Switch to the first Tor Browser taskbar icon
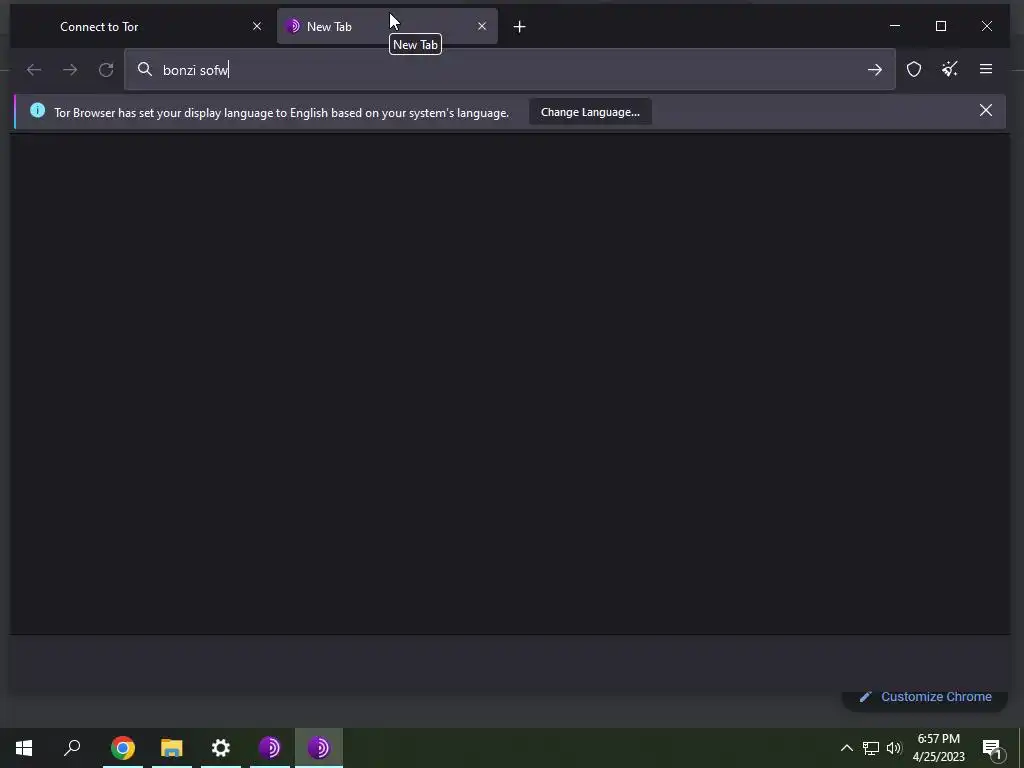Screen dimensions: 1024x768 (270, 748)
